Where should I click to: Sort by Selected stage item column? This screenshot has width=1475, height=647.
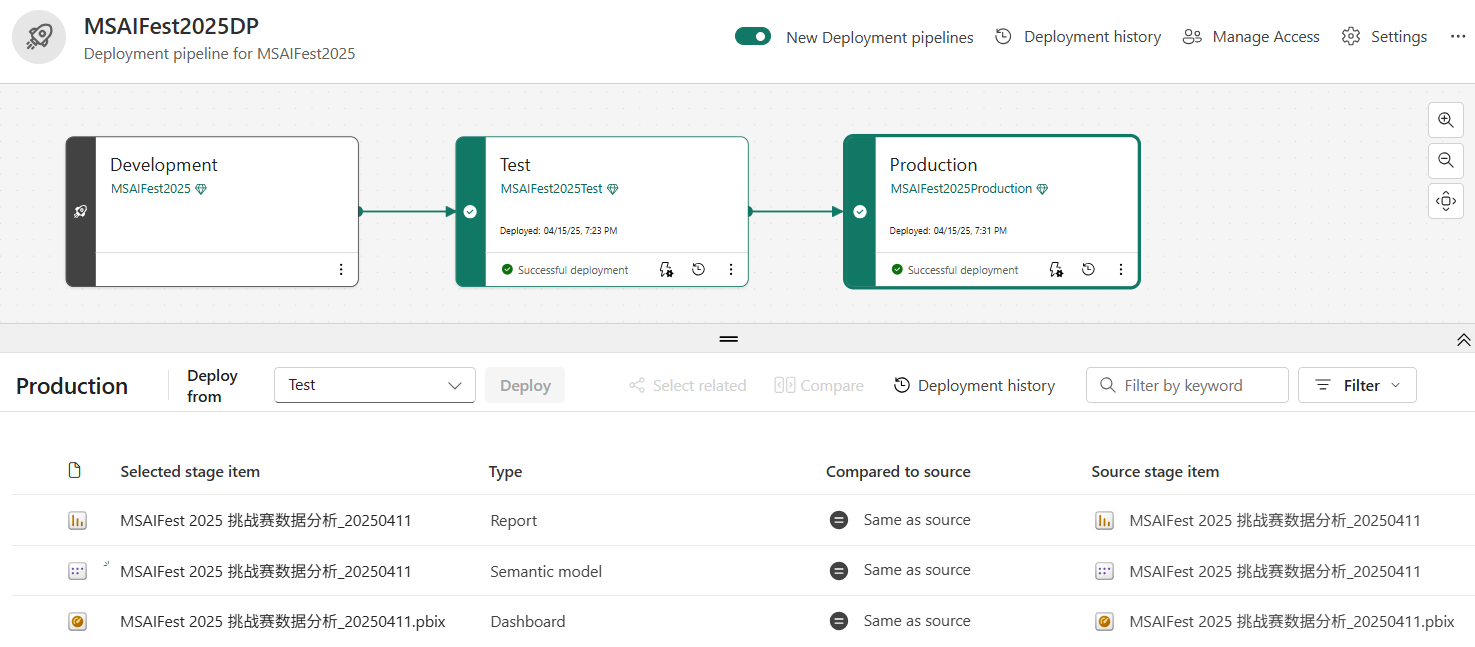(190, 472)
